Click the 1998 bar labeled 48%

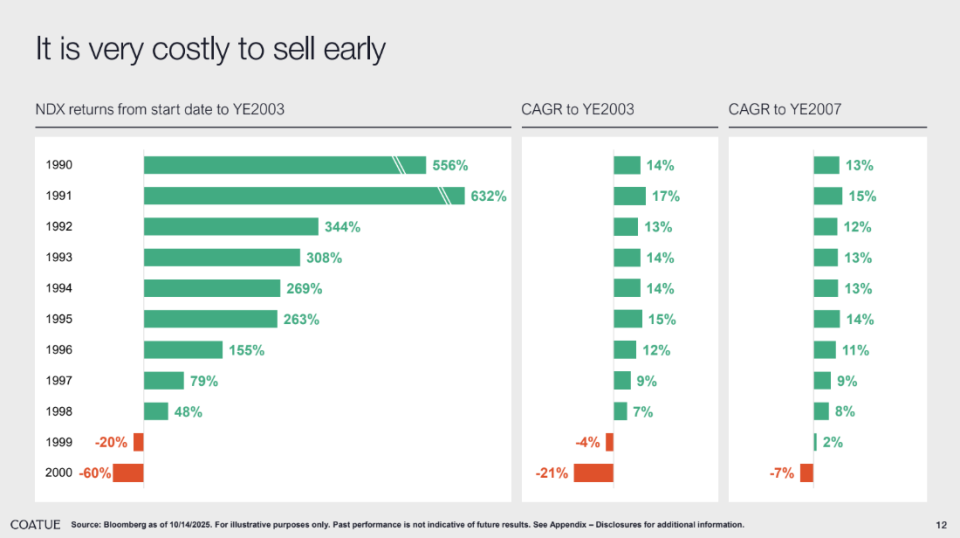click(156, 411)
